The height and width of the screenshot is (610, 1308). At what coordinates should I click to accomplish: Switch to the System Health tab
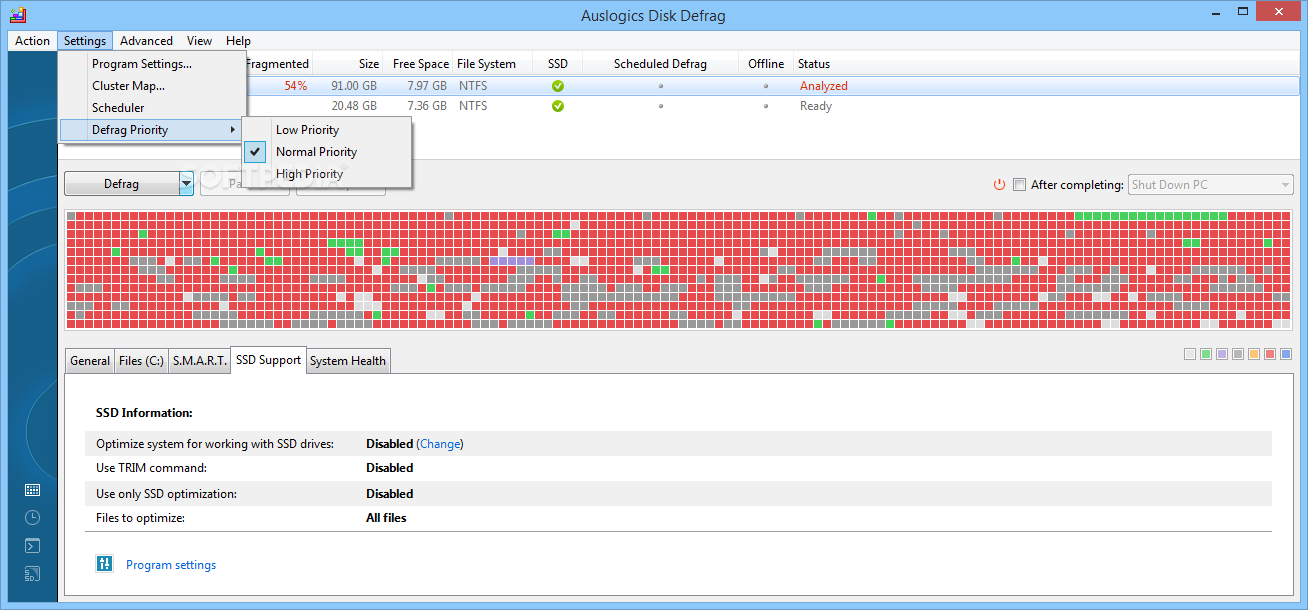click(x=348, y=361)
